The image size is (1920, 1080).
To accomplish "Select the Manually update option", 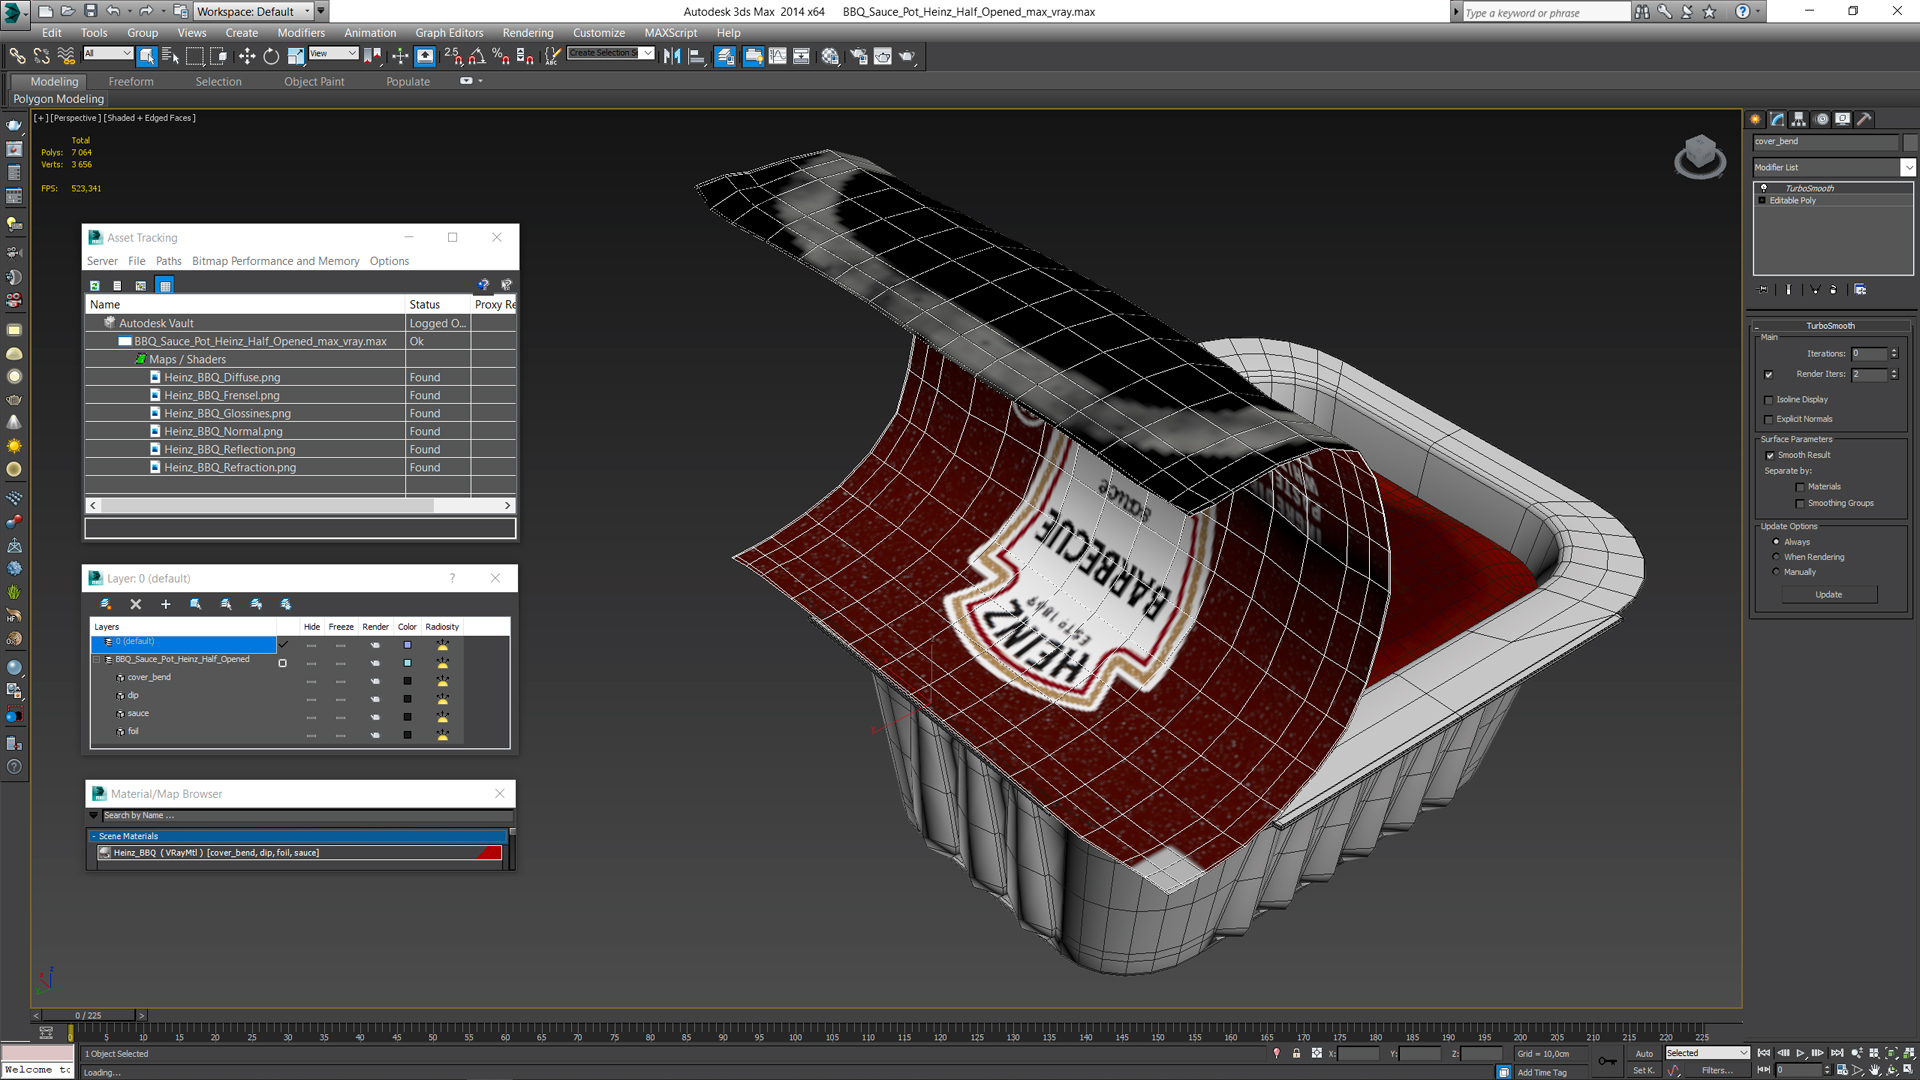I will [x=1776, y=572].
